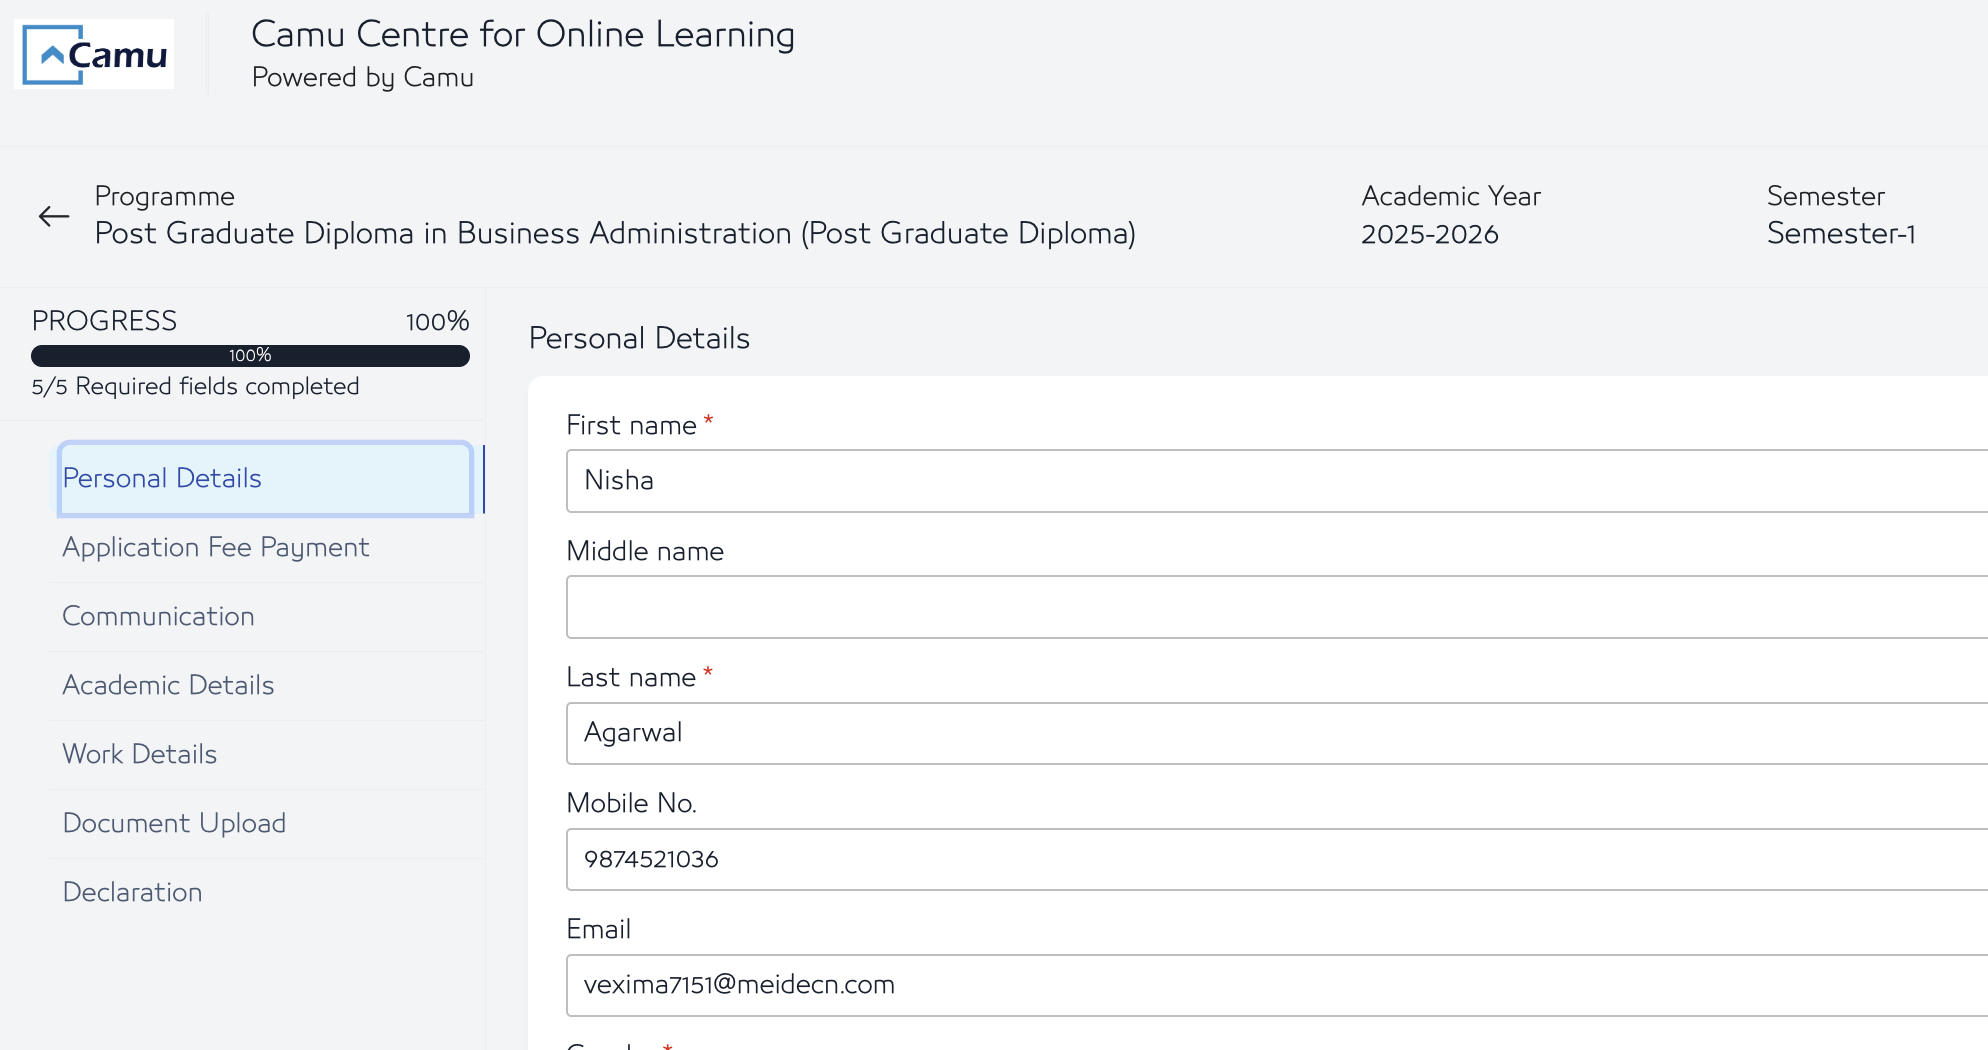Click the progress bar showing 100%
This screenshot has width=1988, height=1050.
click(x=250, y=356)
